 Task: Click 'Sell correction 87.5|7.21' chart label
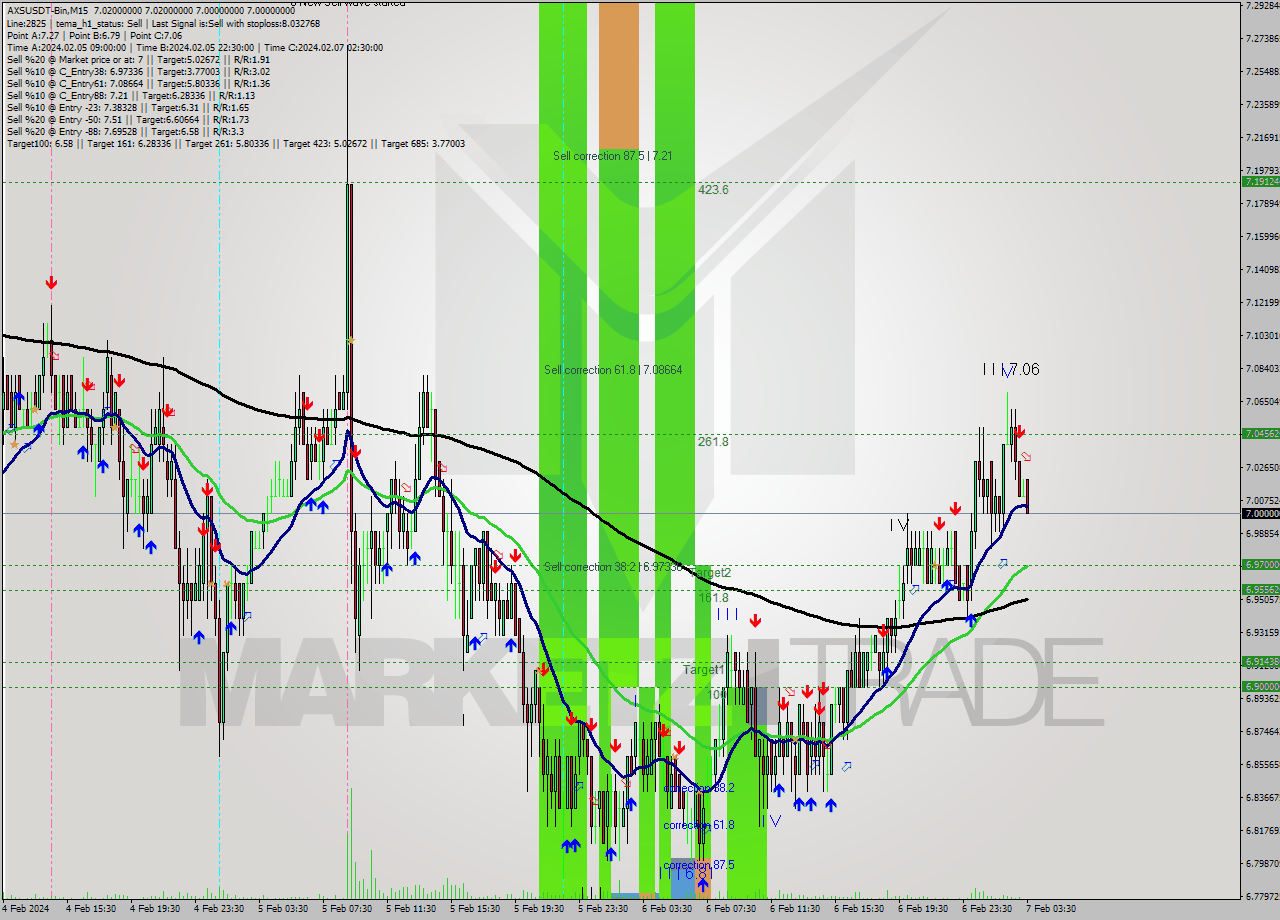612,156
